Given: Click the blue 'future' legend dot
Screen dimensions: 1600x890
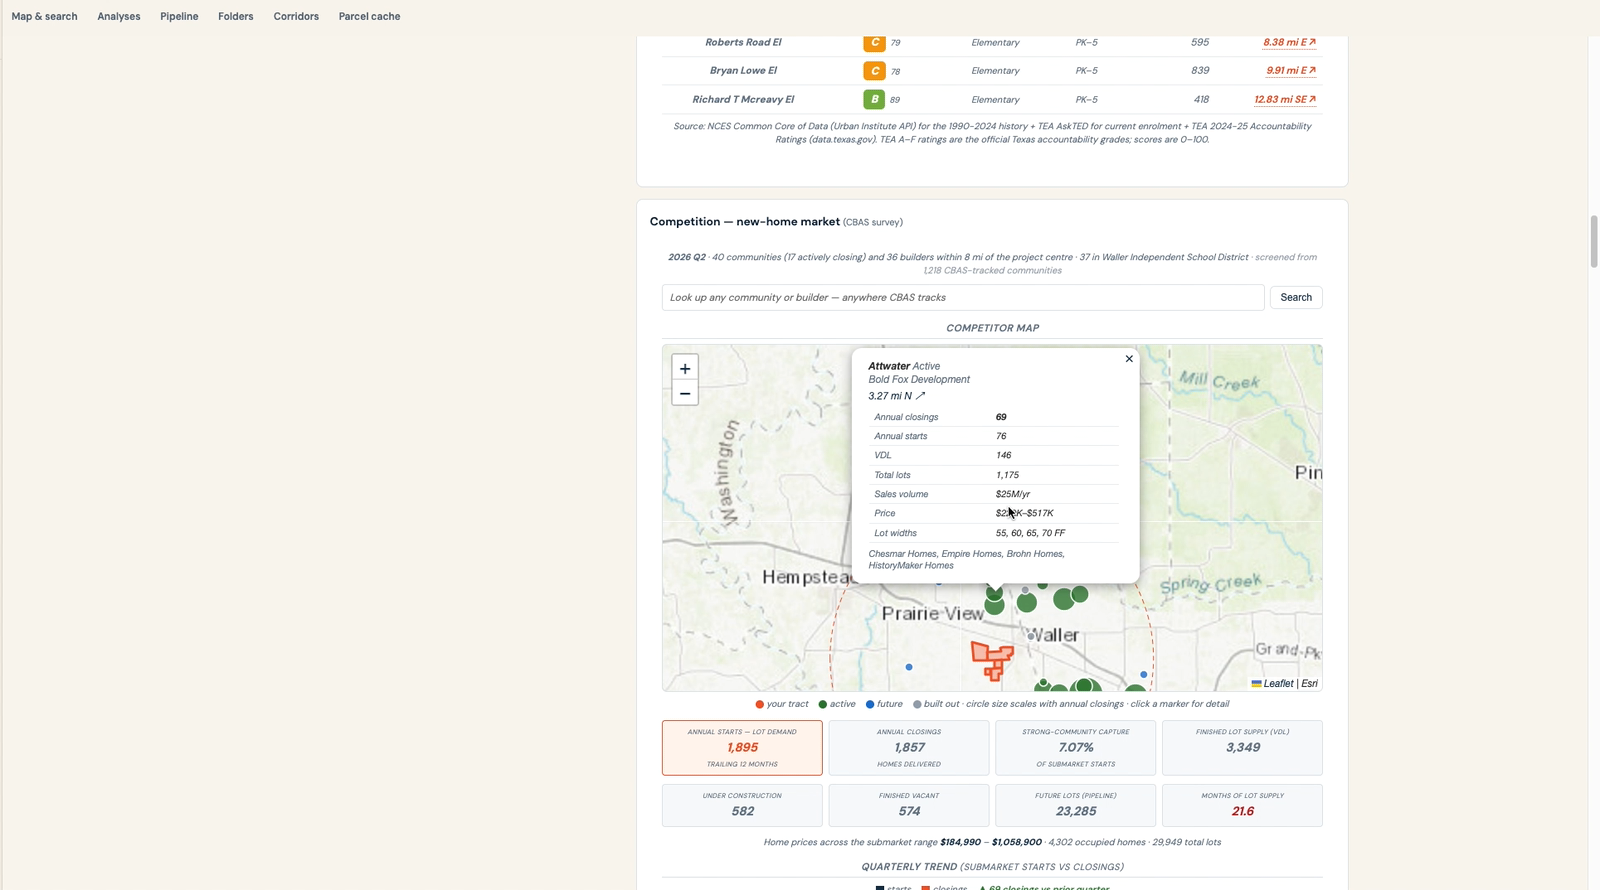Looking at the screenshot, I should [870, 705].
